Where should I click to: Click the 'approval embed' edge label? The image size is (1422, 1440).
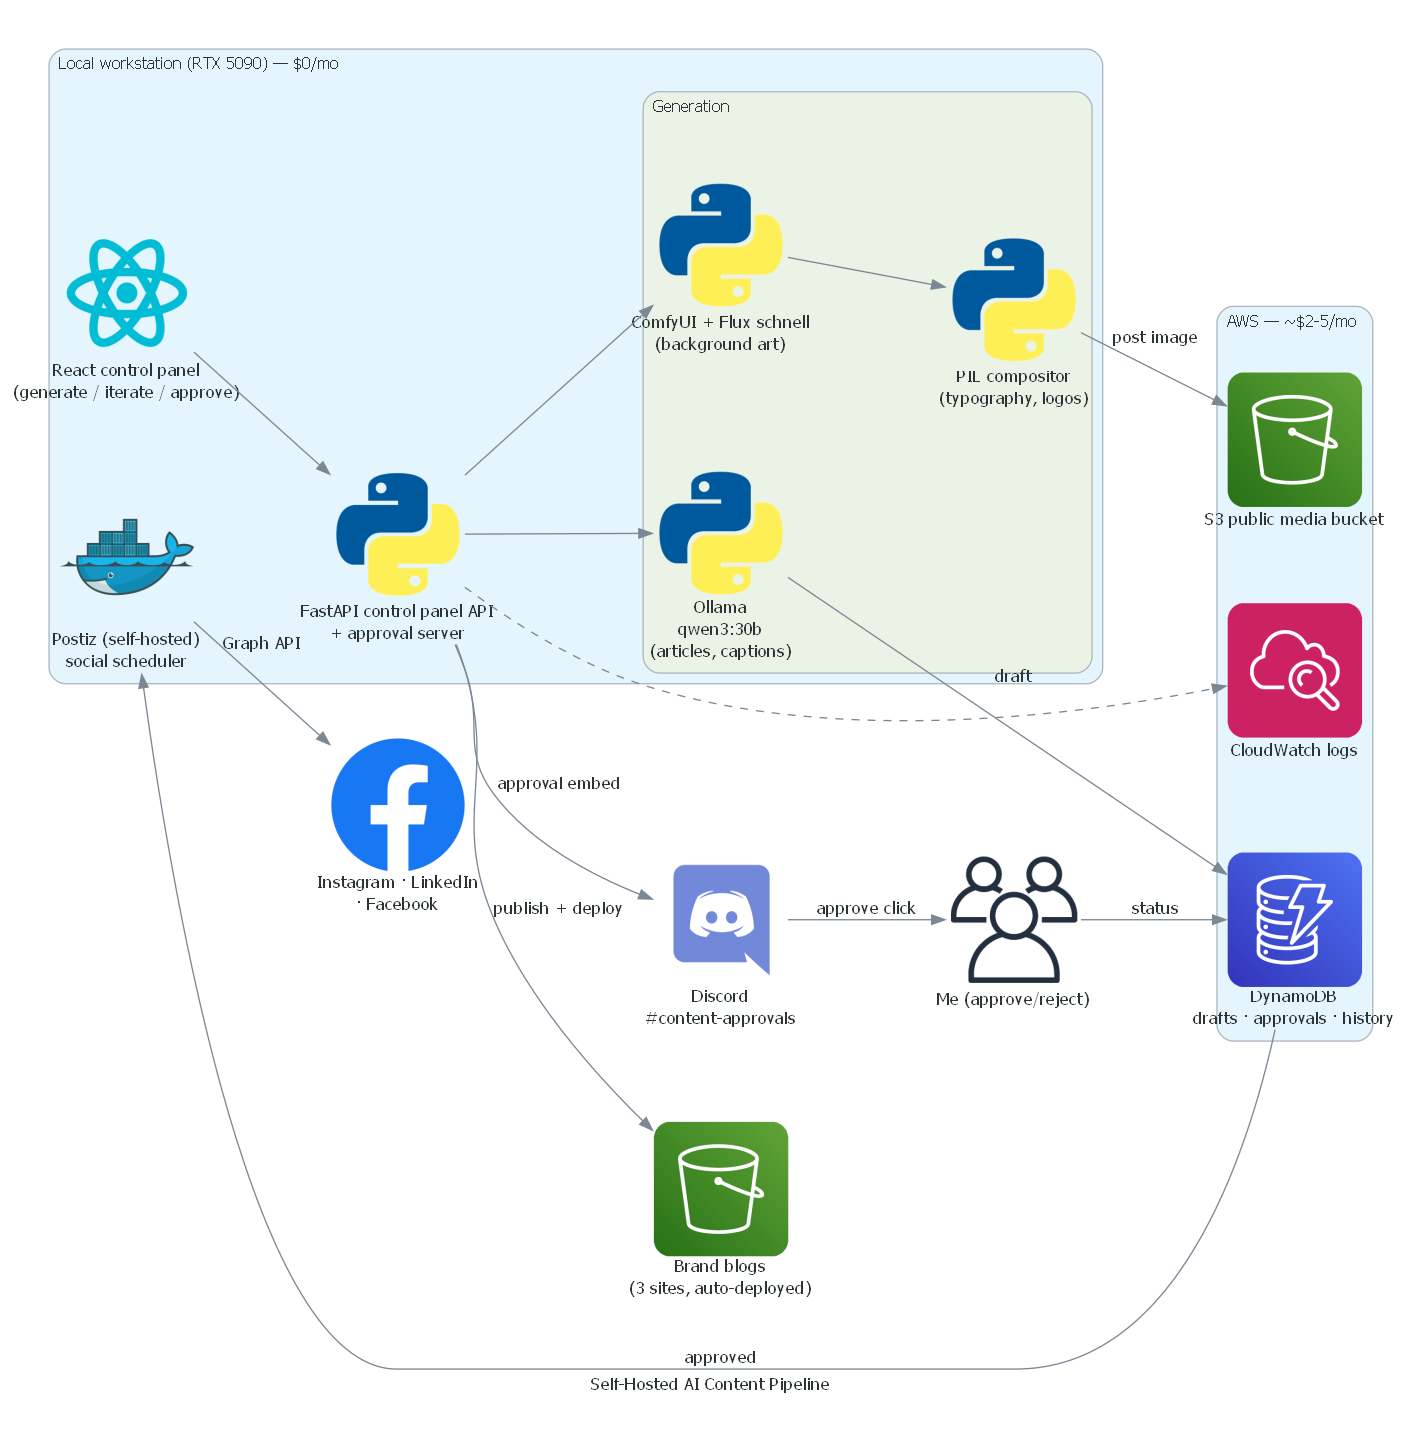coord(559,783)
